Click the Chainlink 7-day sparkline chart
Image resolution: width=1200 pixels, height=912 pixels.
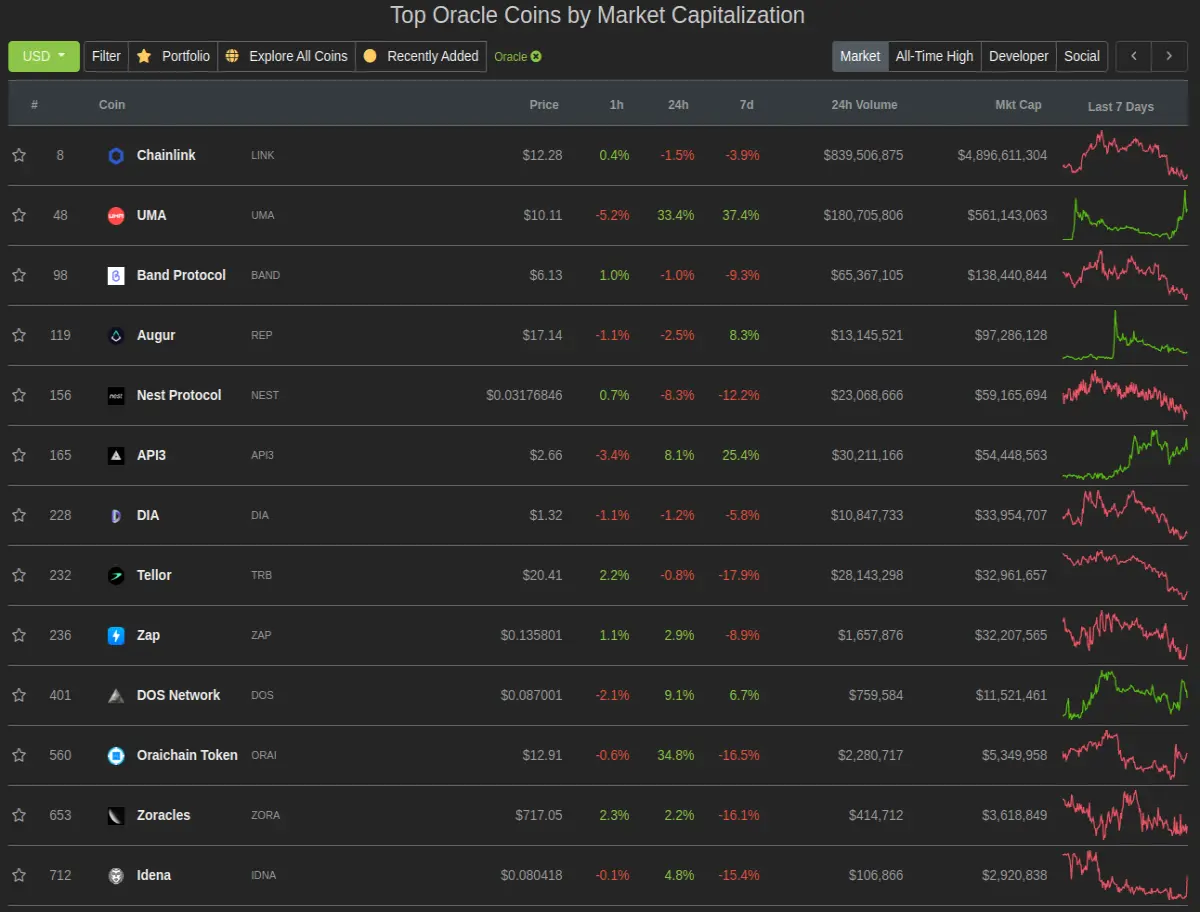(1125, 155)
